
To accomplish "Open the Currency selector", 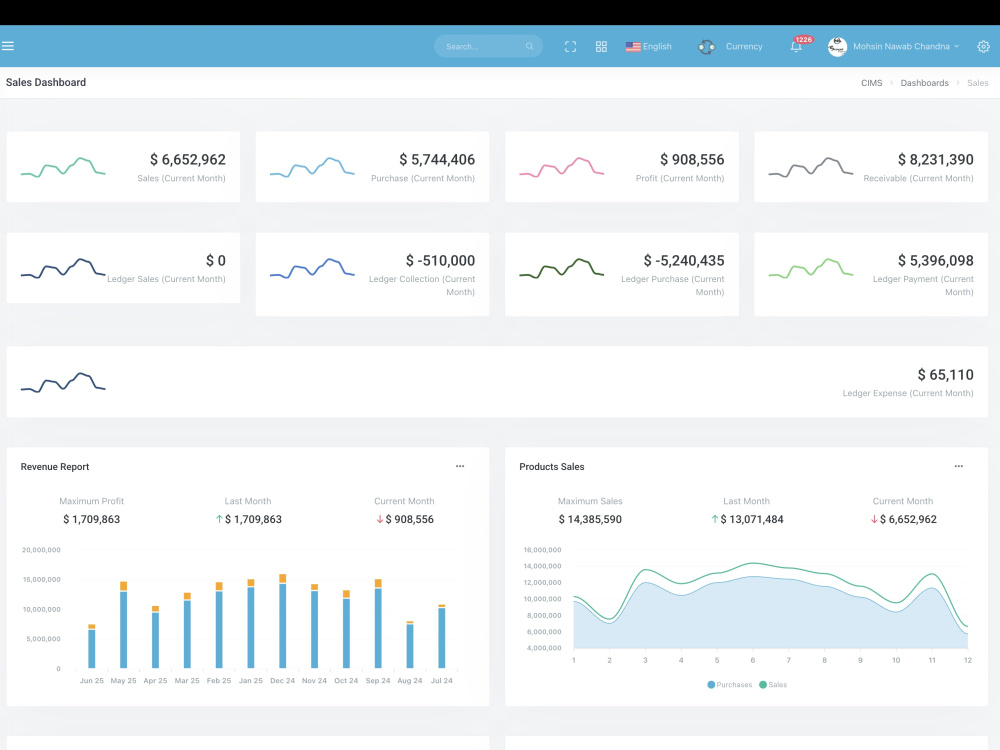I will (744, 47).
